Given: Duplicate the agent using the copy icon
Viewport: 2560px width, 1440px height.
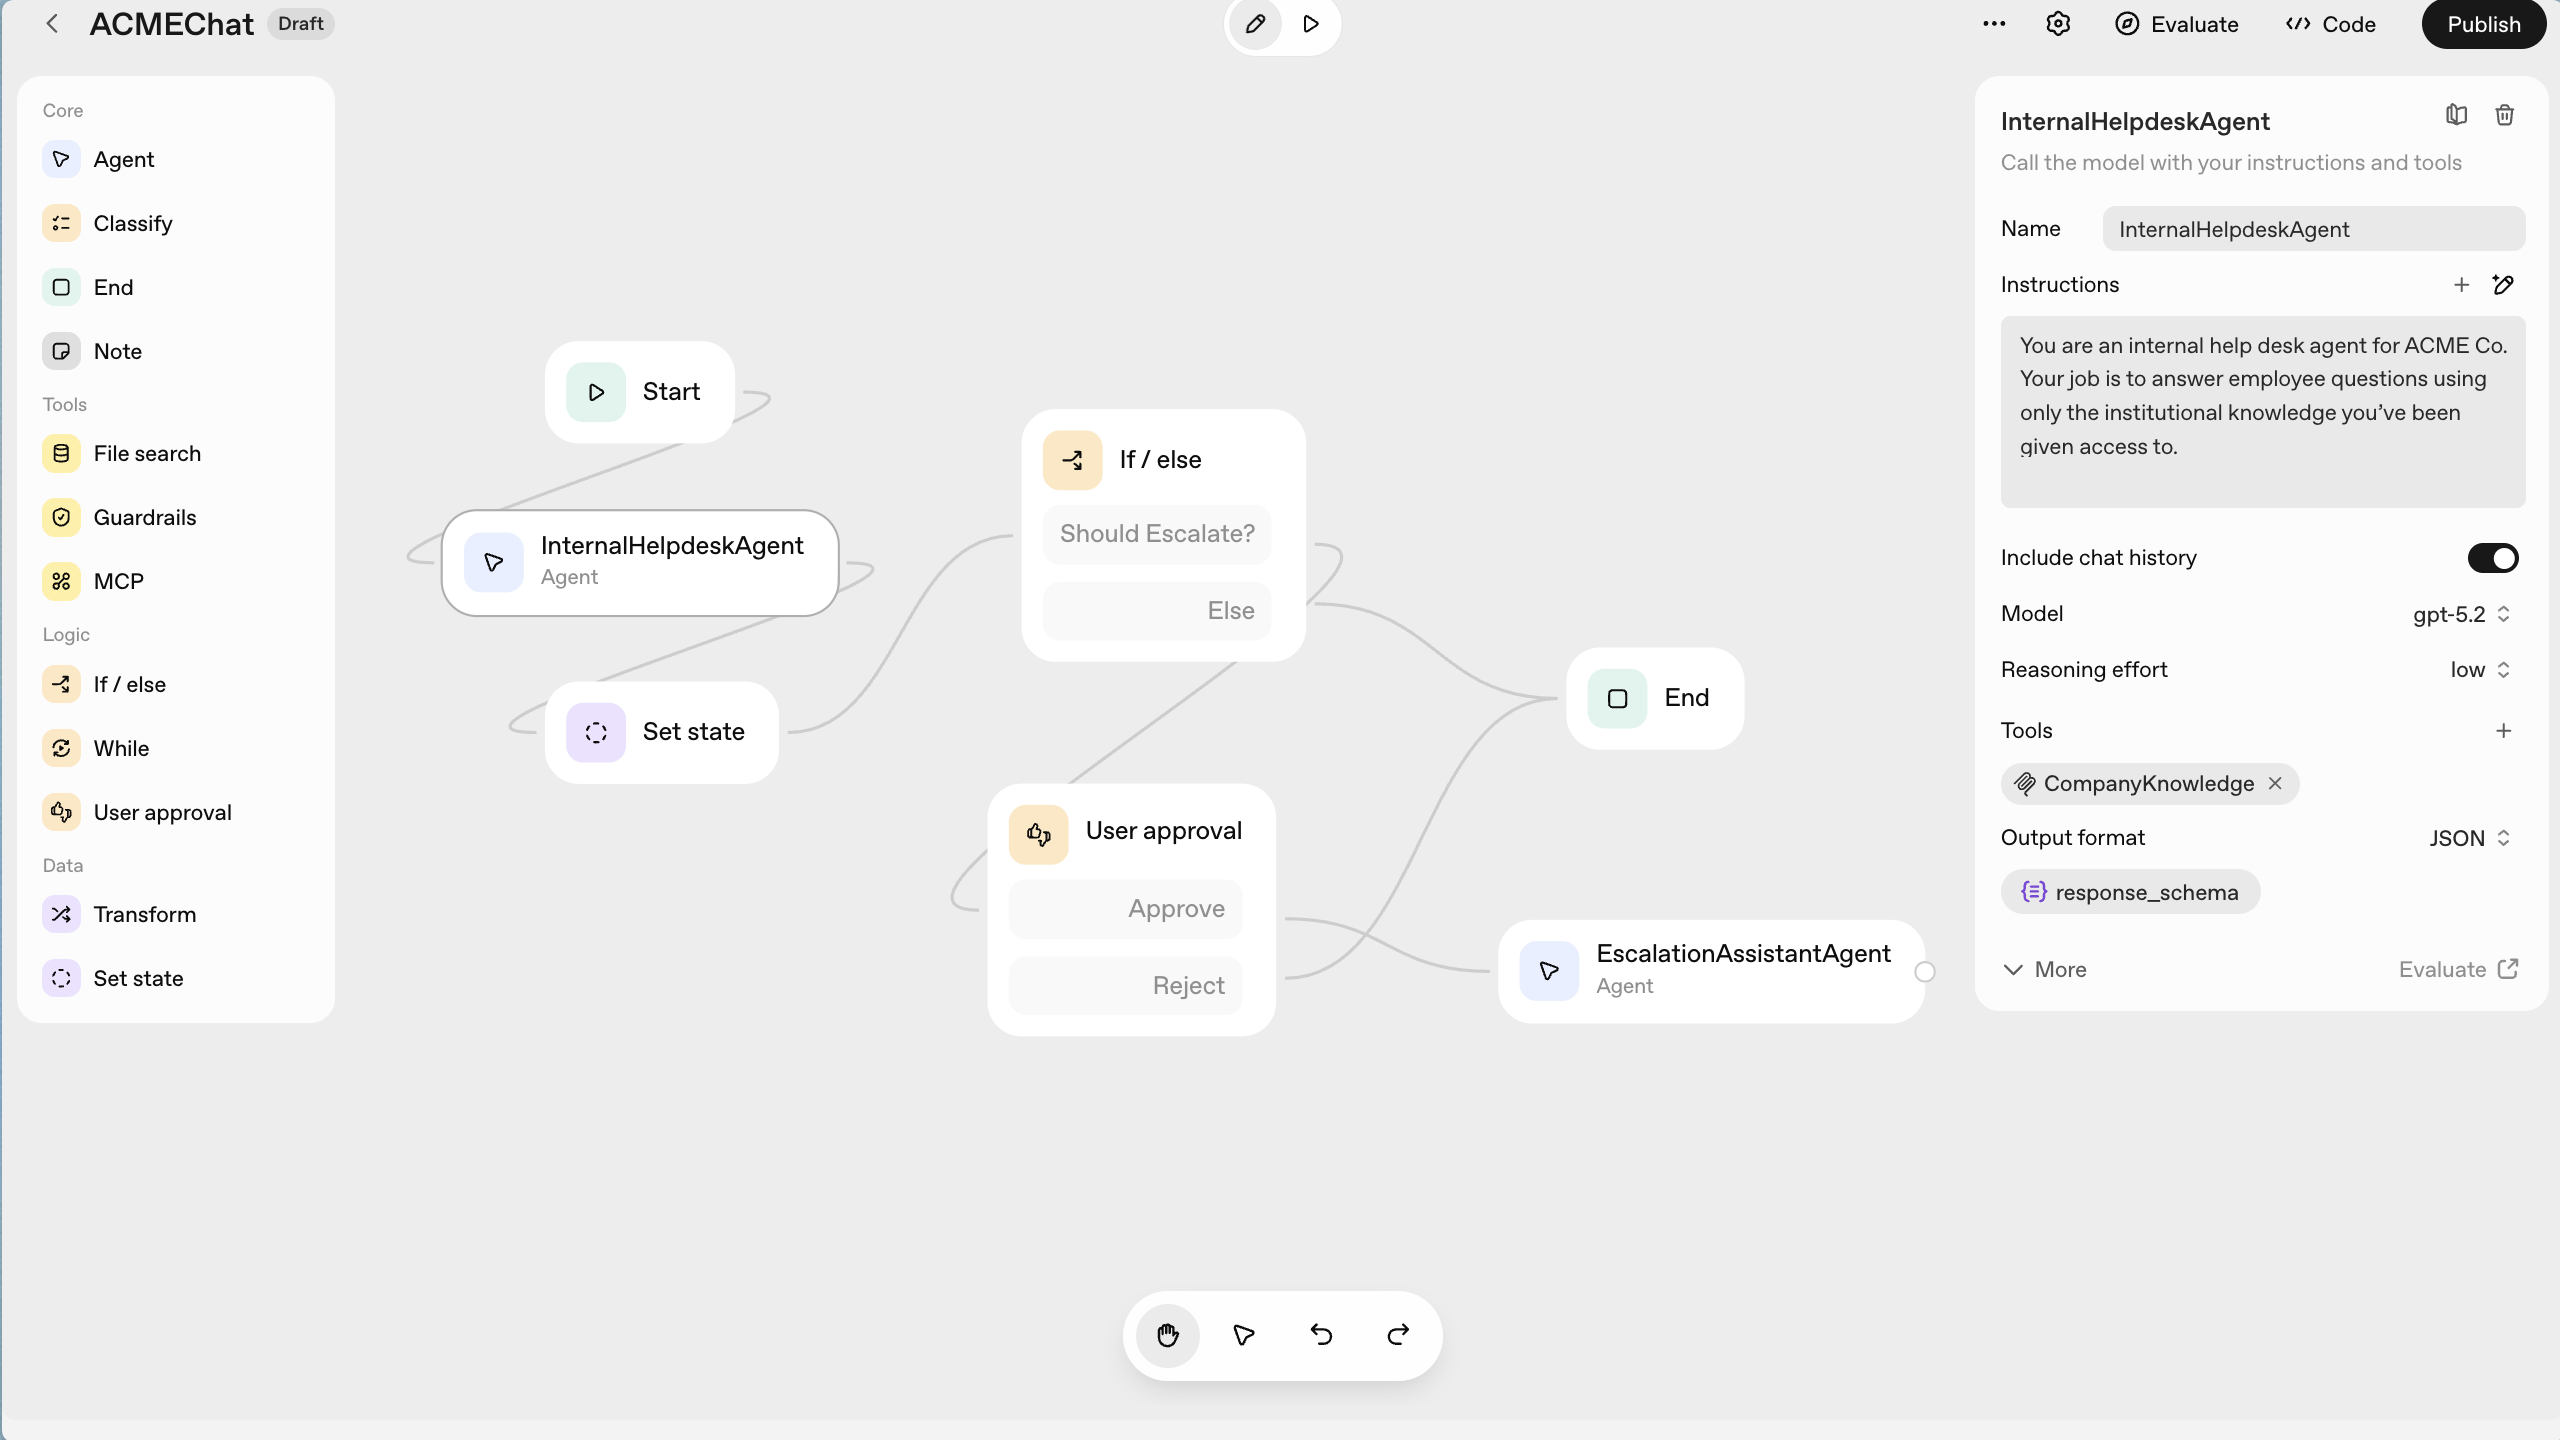Looking at the screenshot, I should tap(2456, 114).
